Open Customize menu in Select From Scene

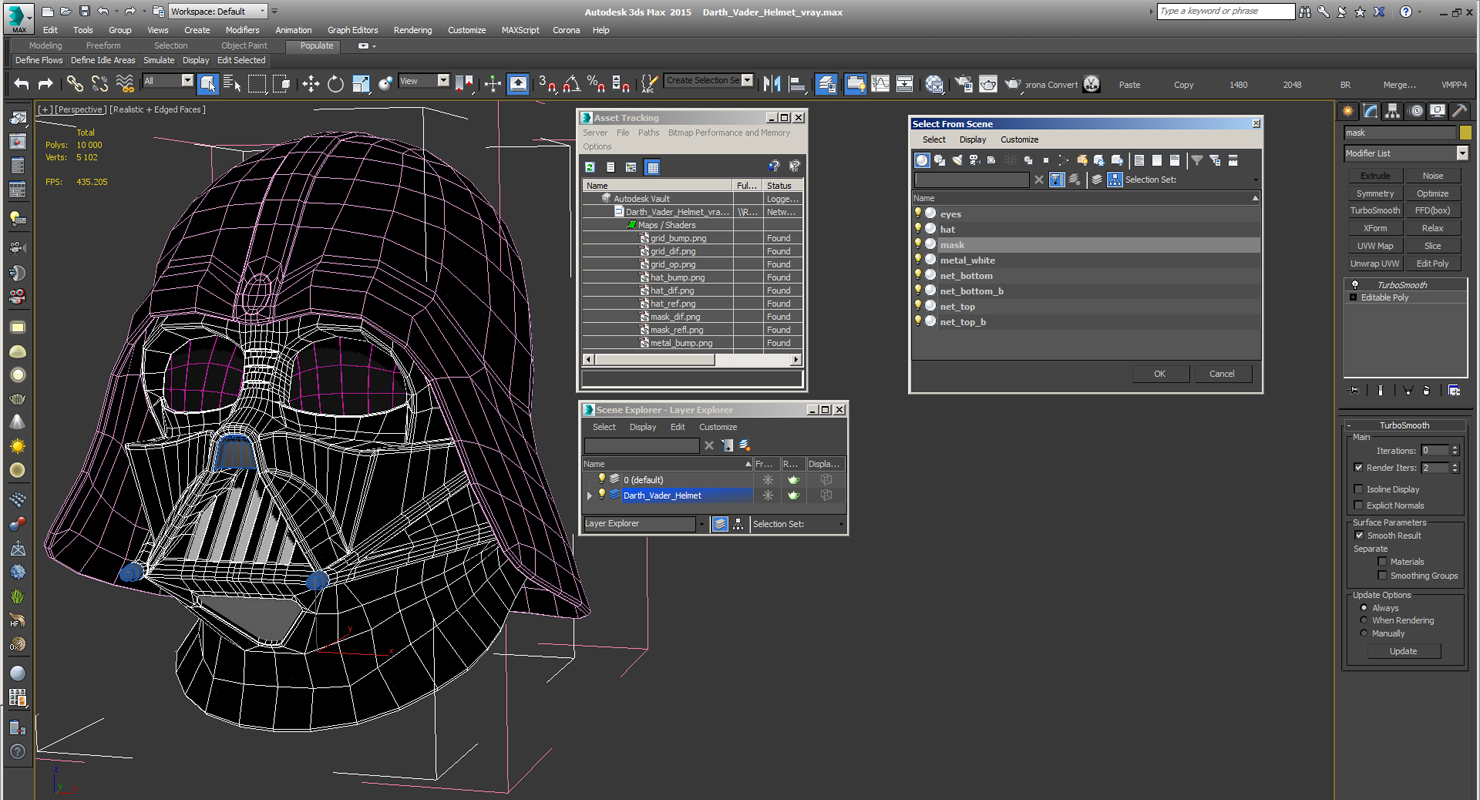click(x=1019, y=139)
